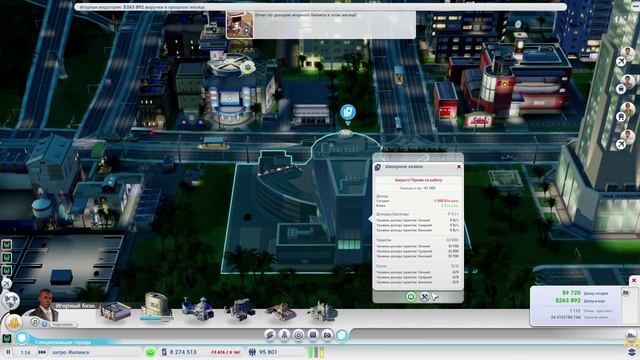Open the chat window icon in bottom toolbar
640x360 pixels.
(x=313, y=335)
